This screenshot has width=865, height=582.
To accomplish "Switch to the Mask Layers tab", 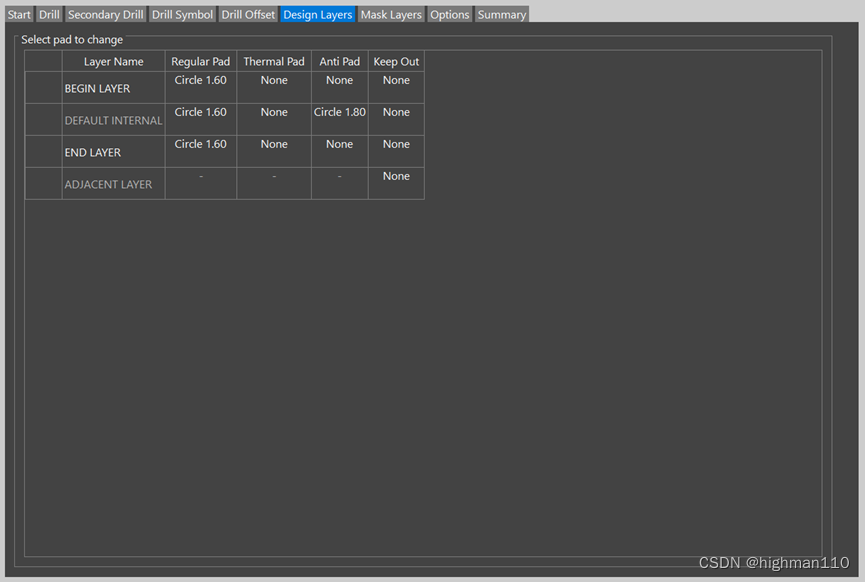I will (x=391, y=14).
